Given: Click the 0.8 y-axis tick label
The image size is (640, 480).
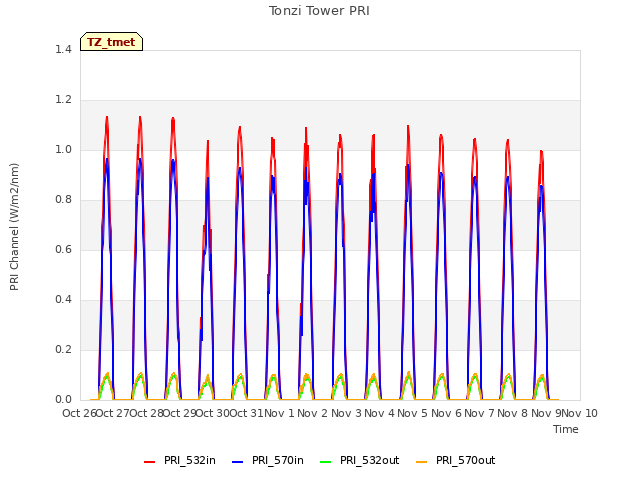Looking at the screenshot, I should coord(63,200).
